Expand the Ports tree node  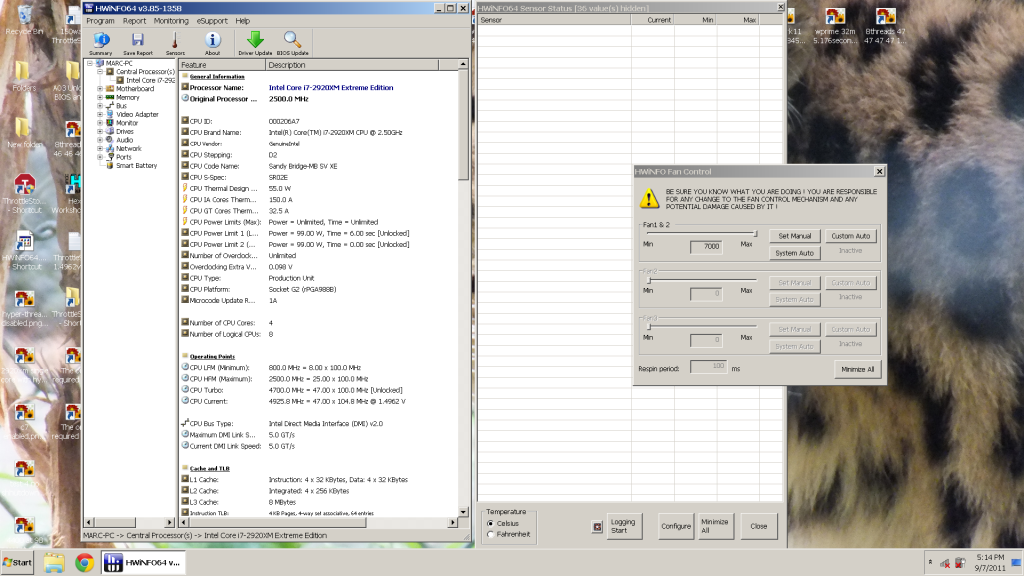pos(100,157)
